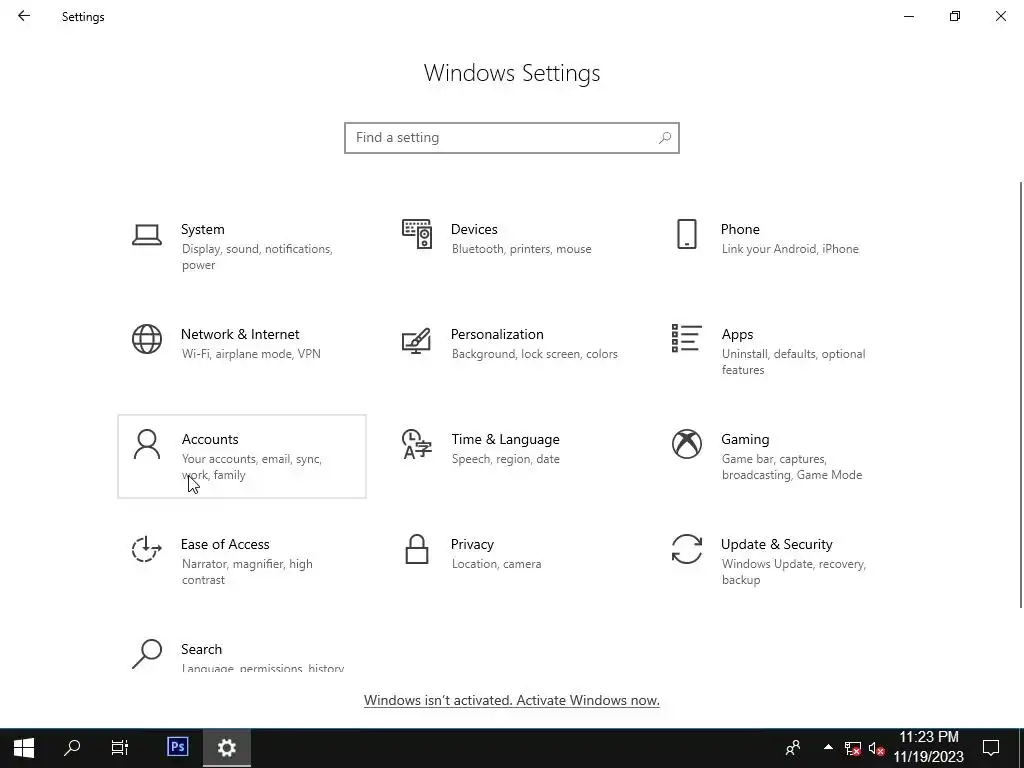1024x768 pixels.
Task: Click the Accounts heading text
Action: click(x=210, y=440)
